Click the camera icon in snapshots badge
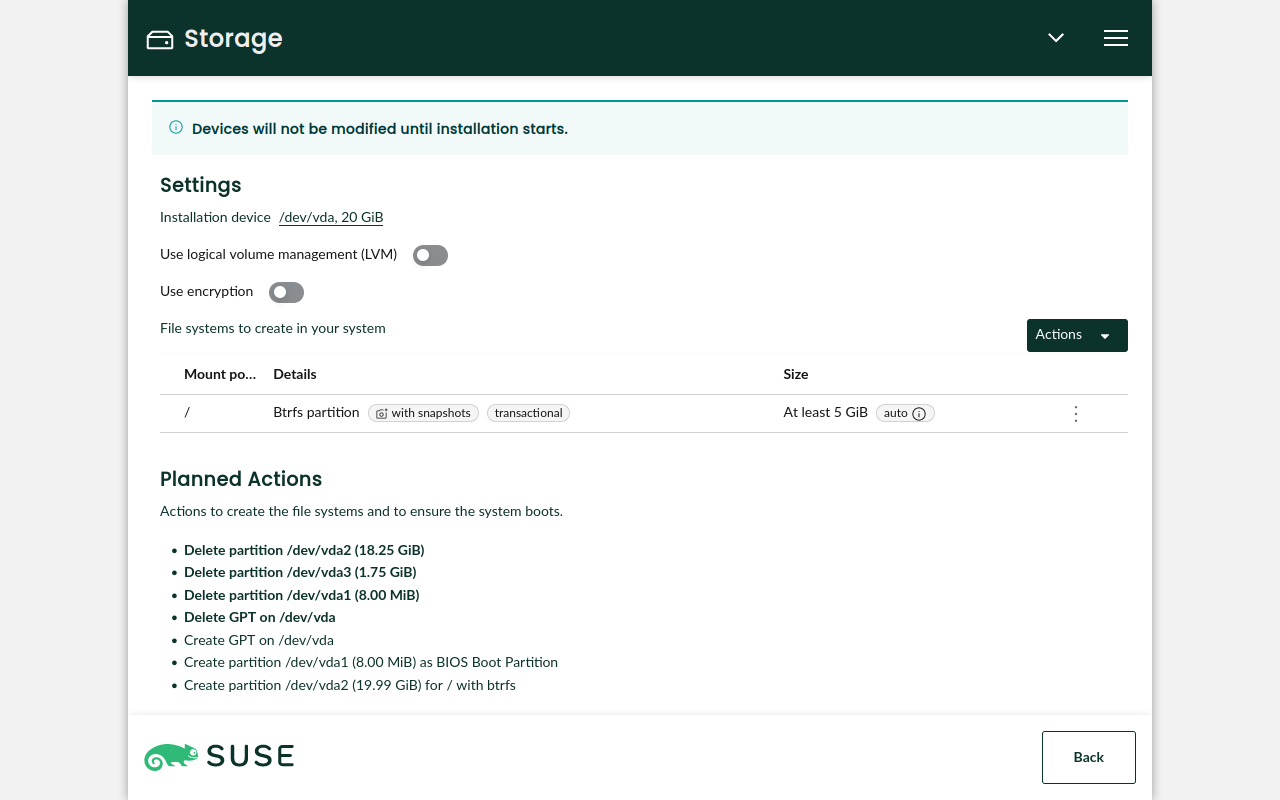The image size is (1280, 800). pyautogui.click(x=381, y=414)
